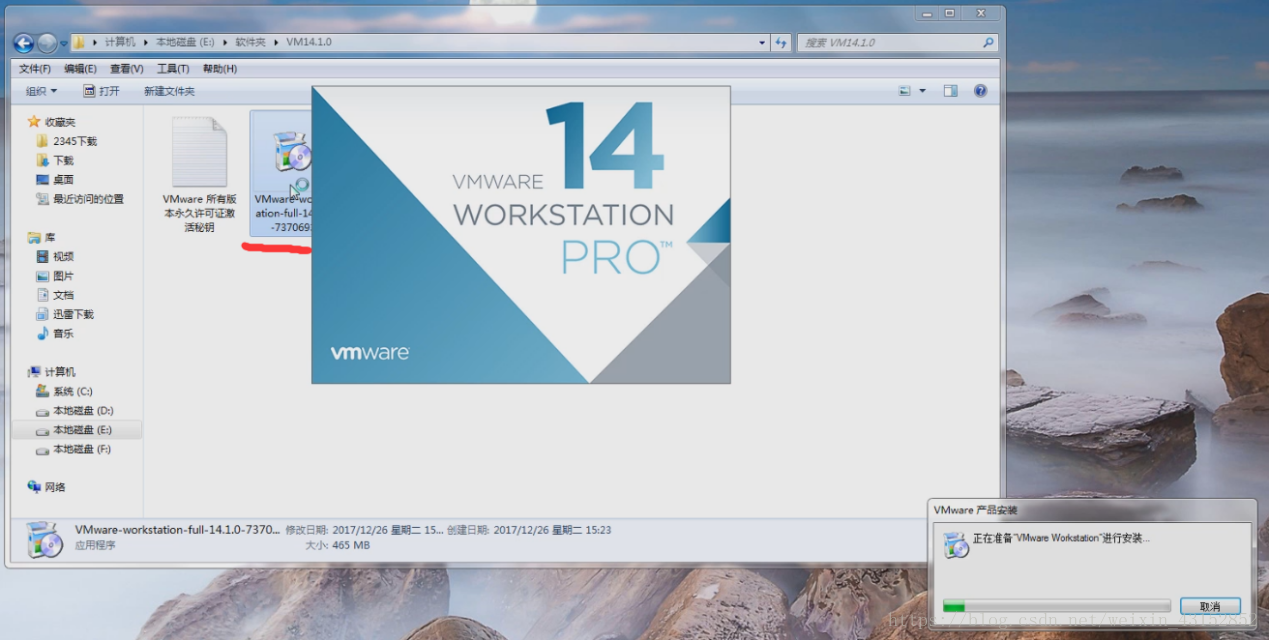Click the refresh button beside address bar
Image resolution: width=1269 pixels, height=640 pixels.
(x=783, y=43)
